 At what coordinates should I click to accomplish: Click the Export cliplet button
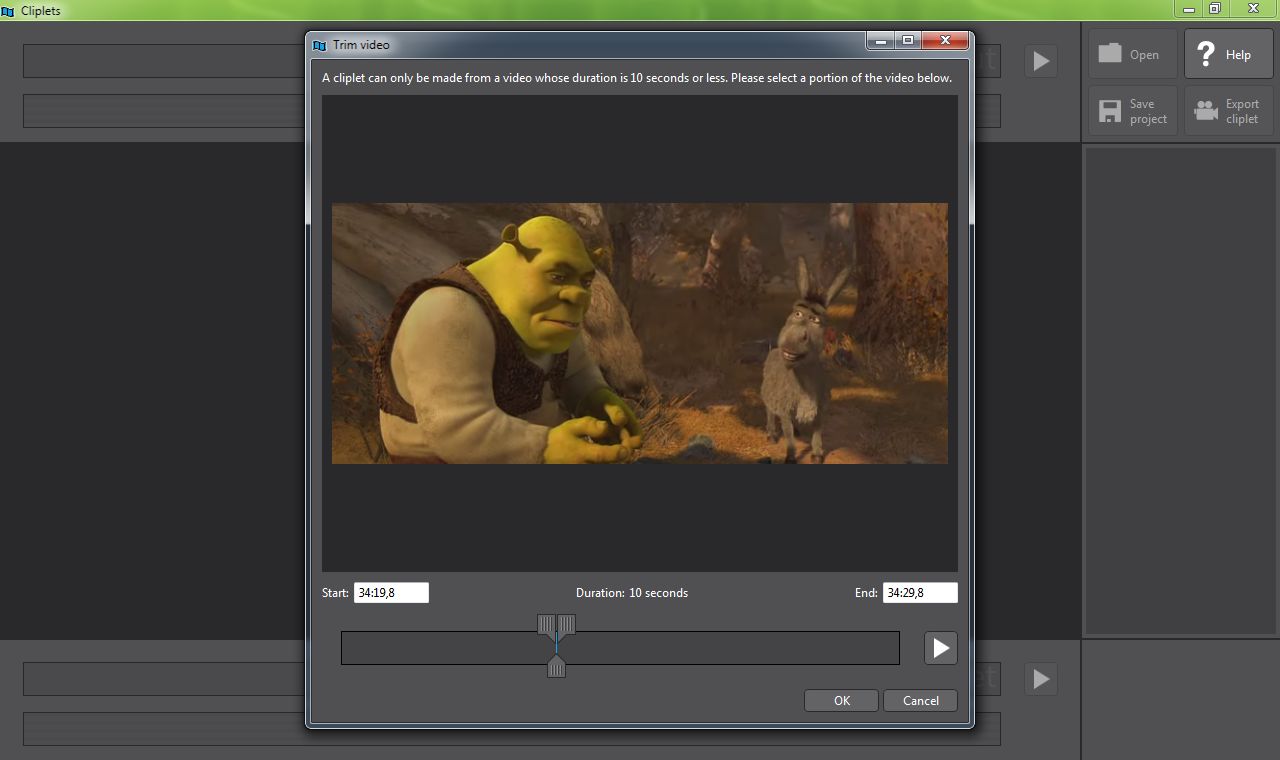coord(1228,110)
